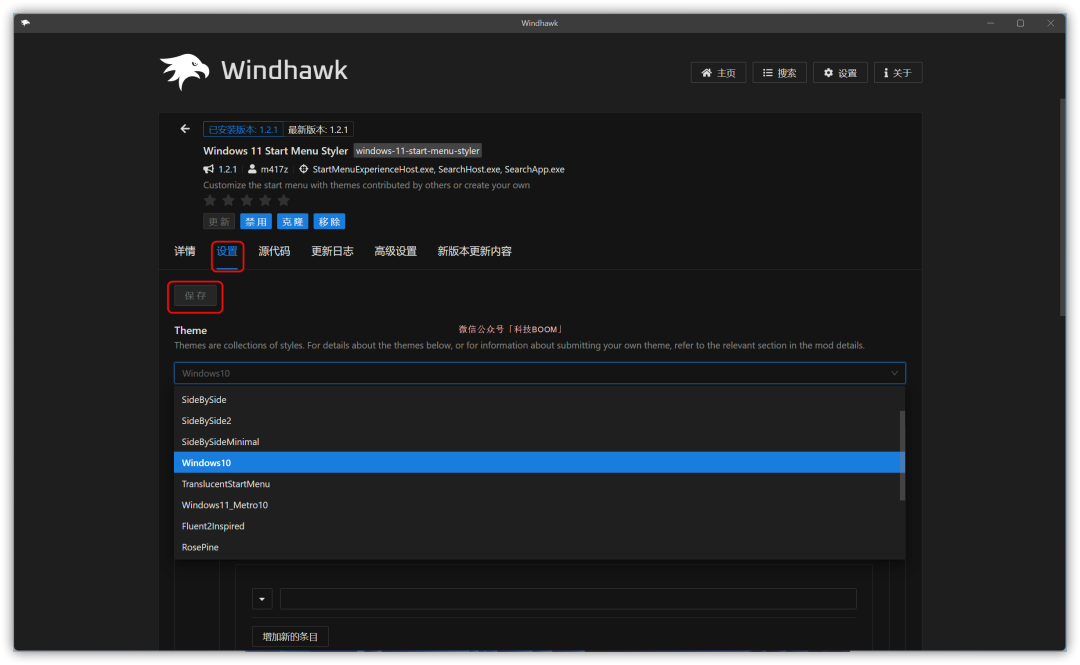This screenshot has height=665, width=1080.
Task: Click the 更新 update button
Action: click(x=219, y=222)
